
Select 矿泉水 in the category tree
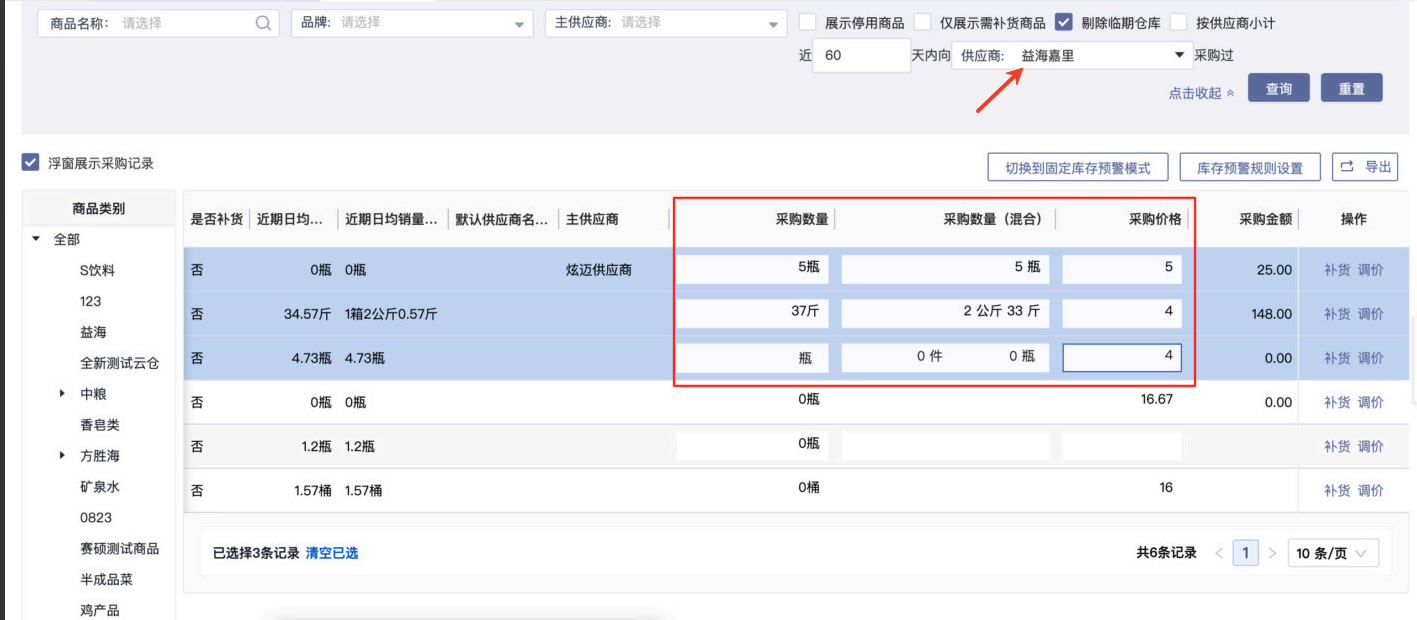pos(99,487)
